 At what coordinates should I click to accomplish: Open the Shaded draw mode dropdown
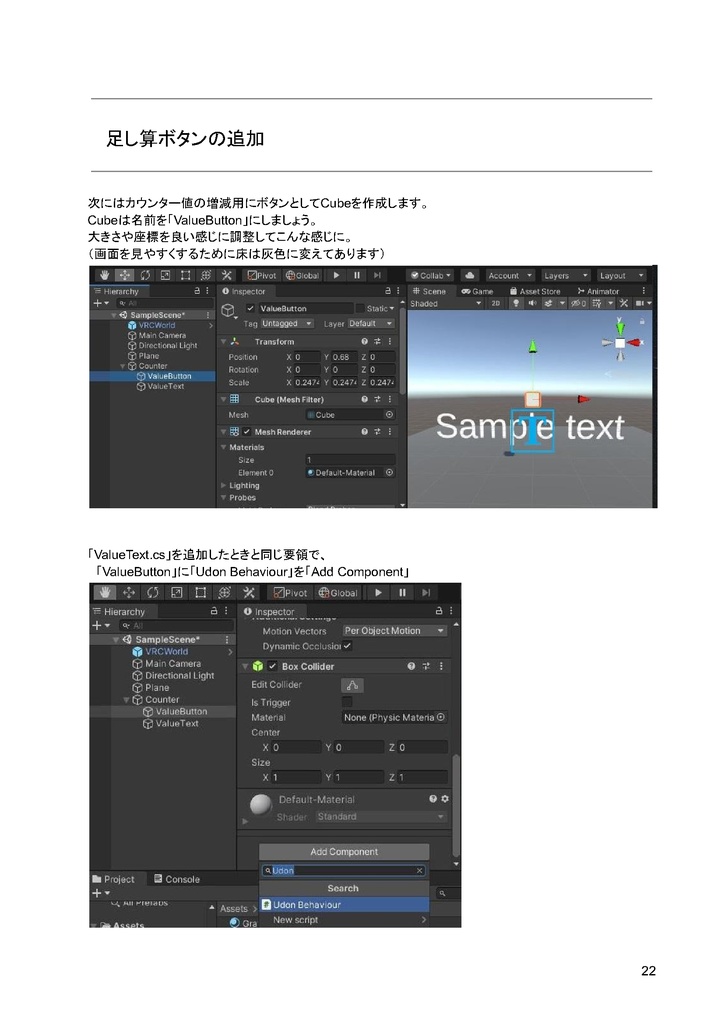point(446,304)
